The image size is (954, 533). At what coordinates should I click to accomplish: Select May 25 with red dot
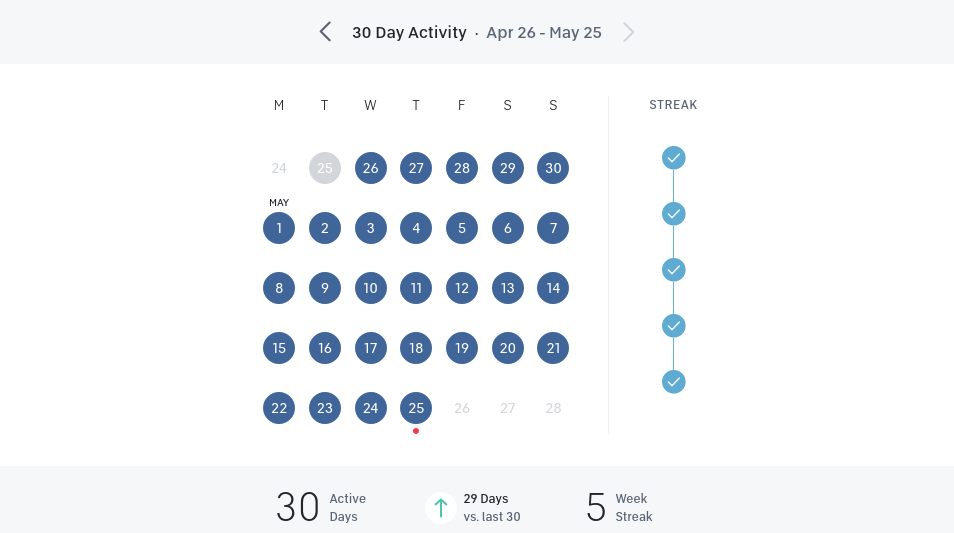tap(416, 408)
